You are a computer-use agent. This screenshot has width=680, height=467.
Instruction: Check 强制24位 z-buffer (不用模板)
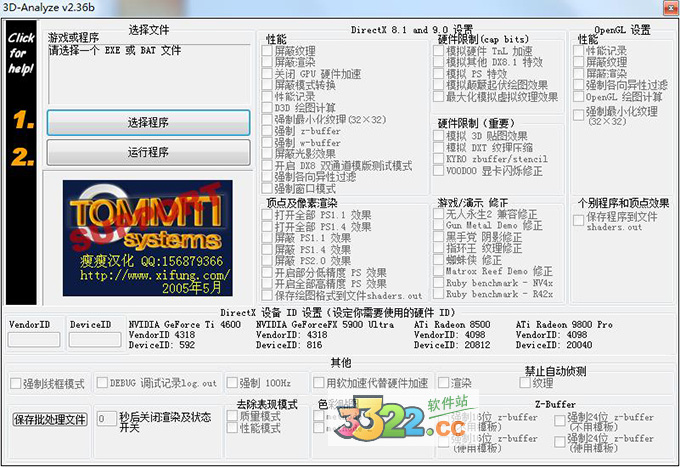pos(560,421)
